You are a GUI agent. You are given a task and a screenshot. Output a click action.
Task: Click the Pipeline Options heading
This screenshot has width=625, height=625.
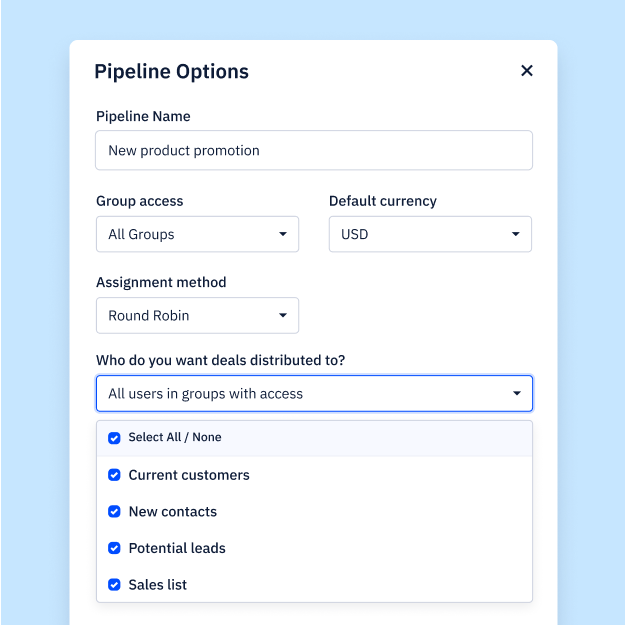pos(171,71)
